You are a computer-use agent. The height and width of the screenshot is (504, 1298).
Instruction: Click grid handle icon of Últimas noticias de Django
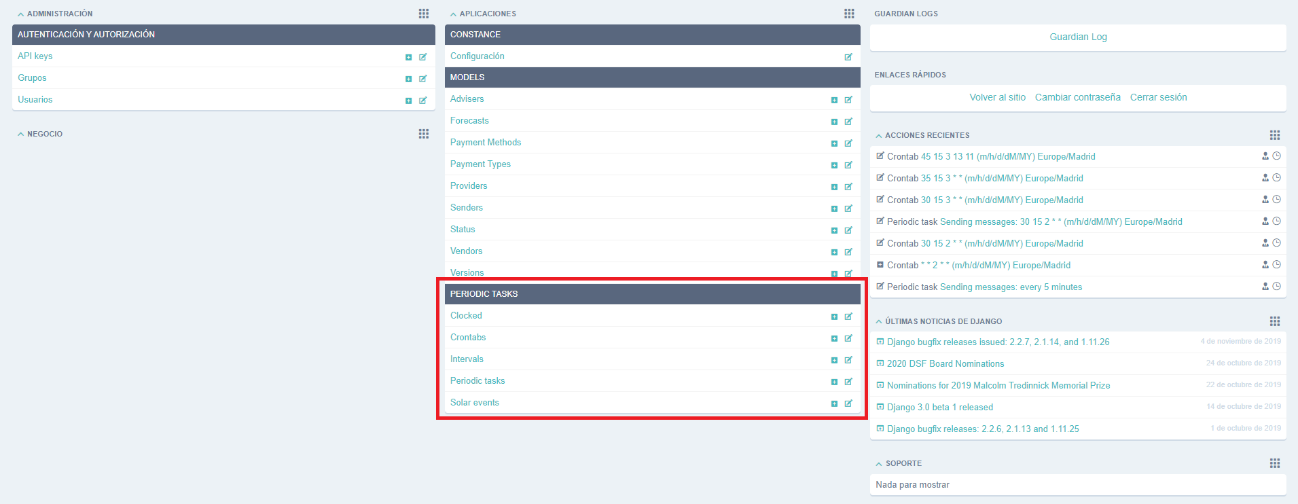1275,321
